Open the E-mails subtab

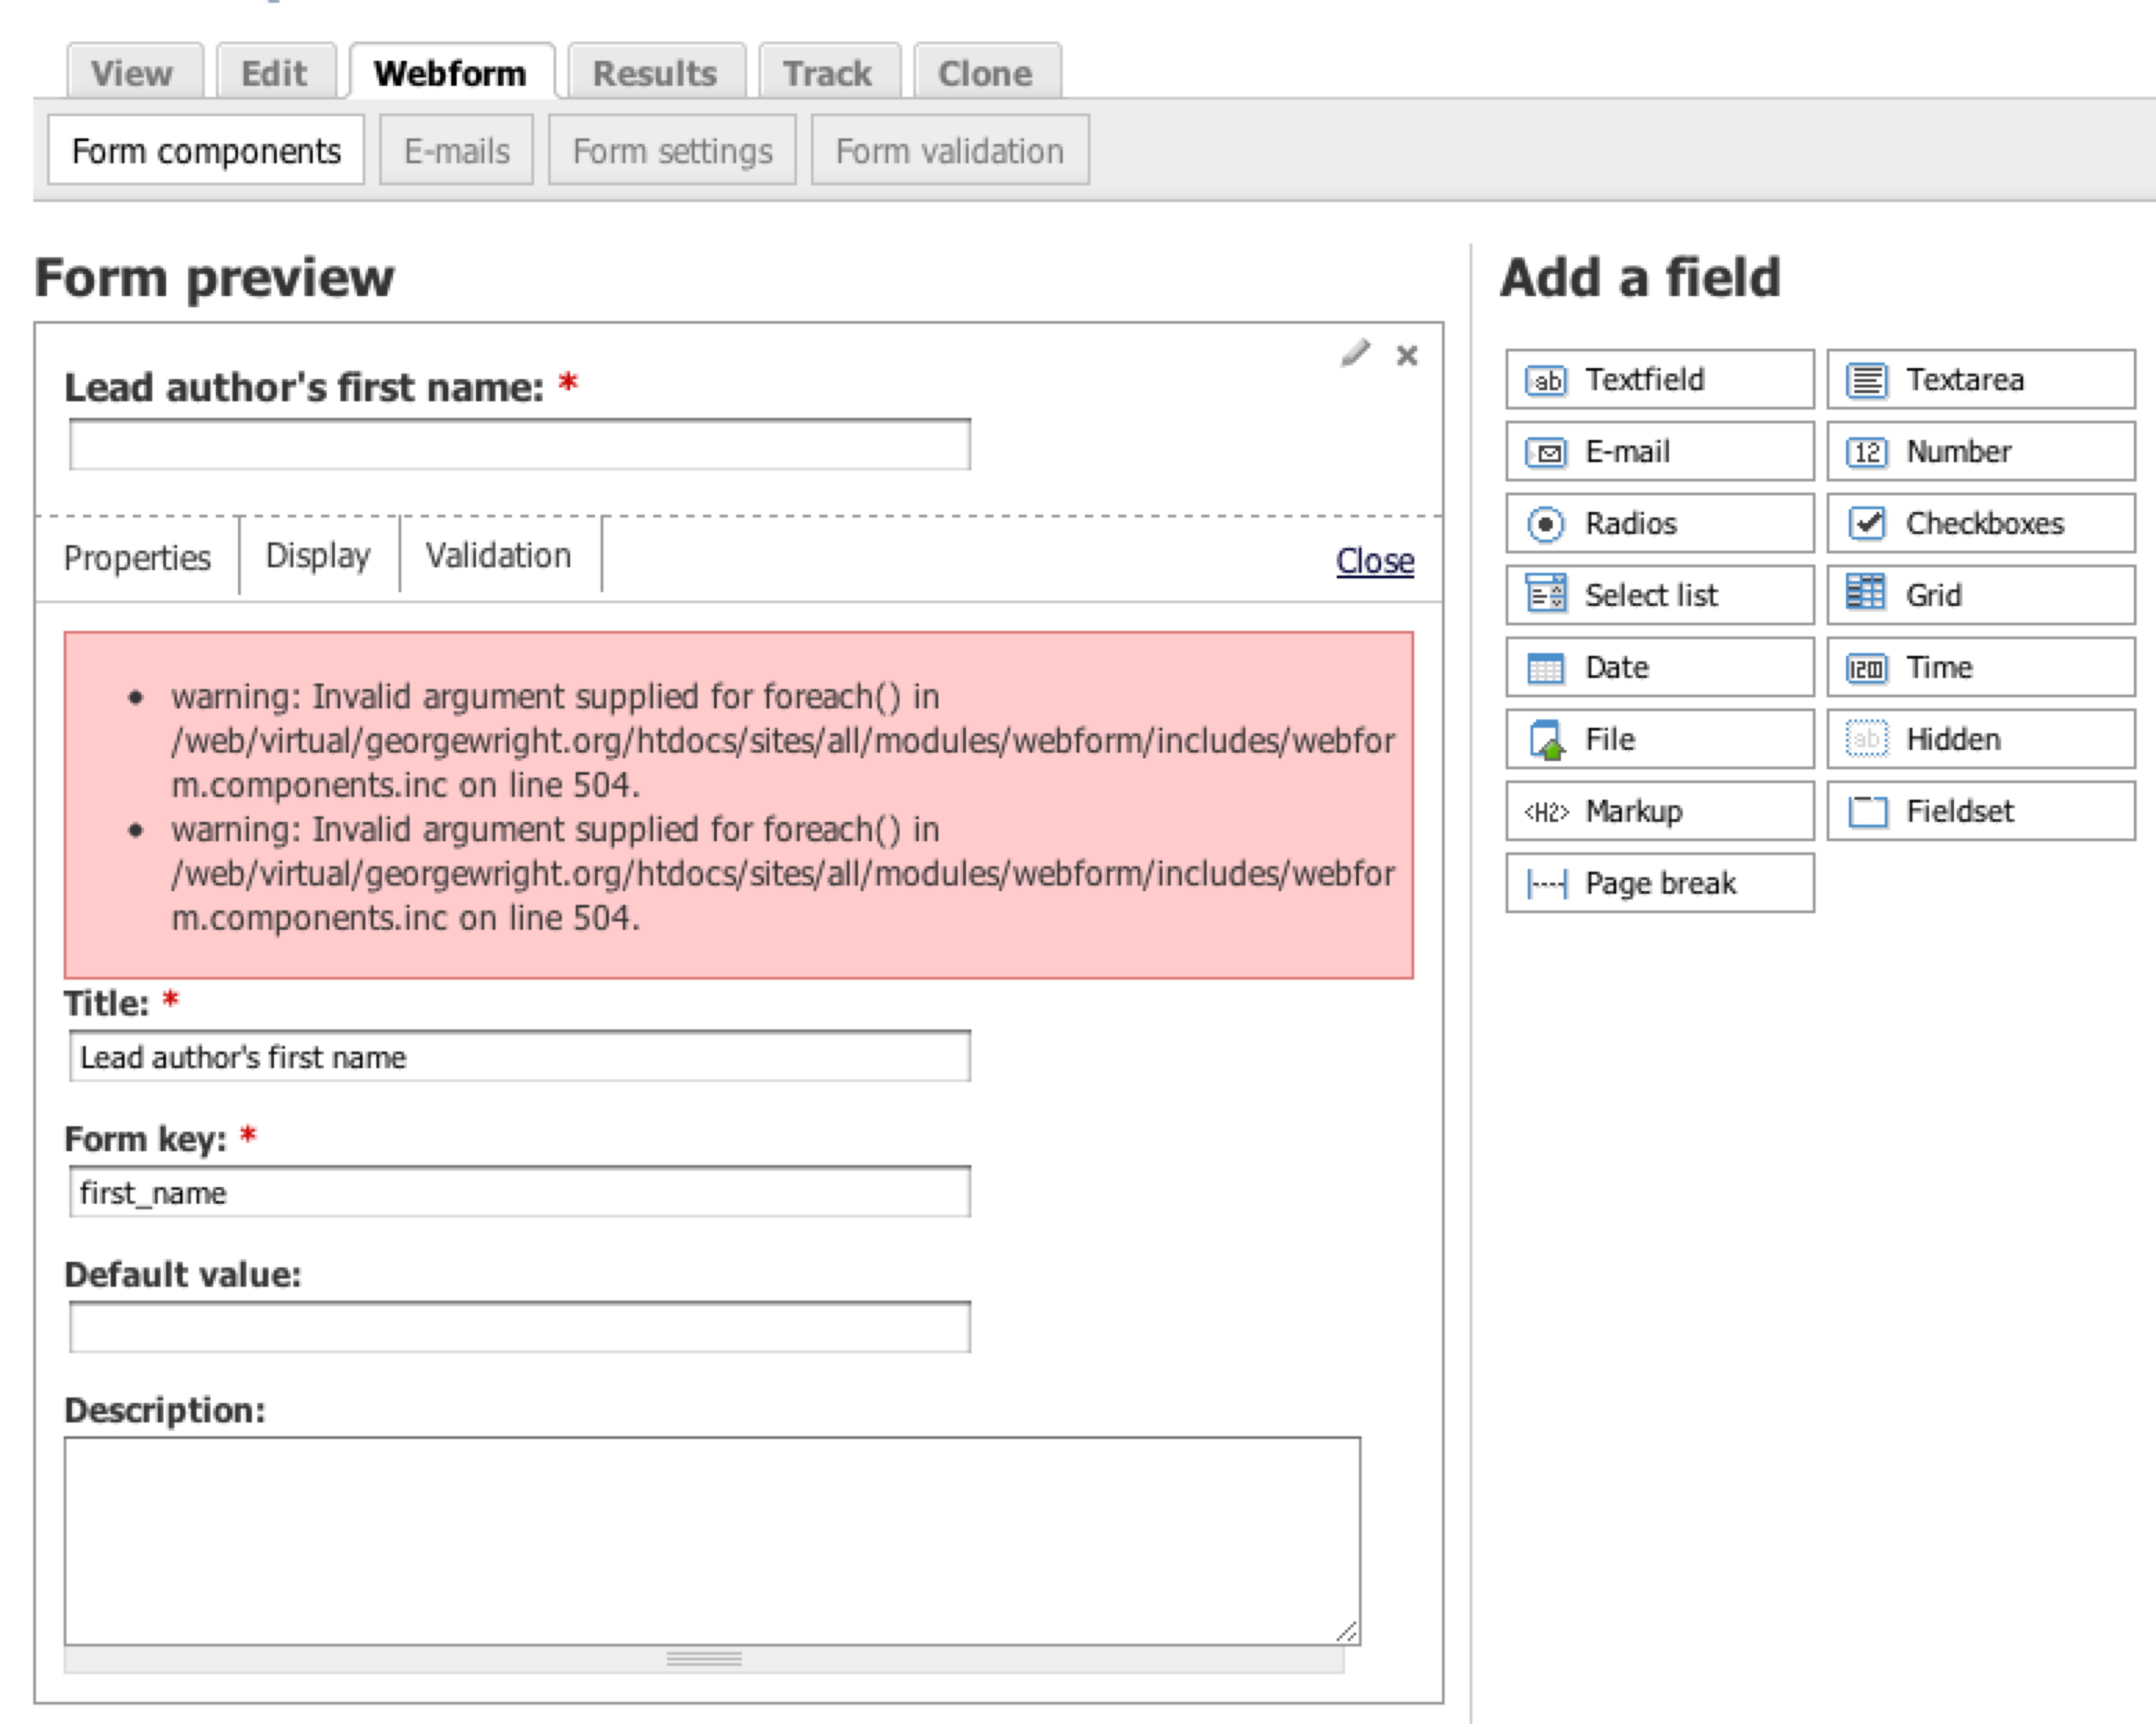coord(457,151)
